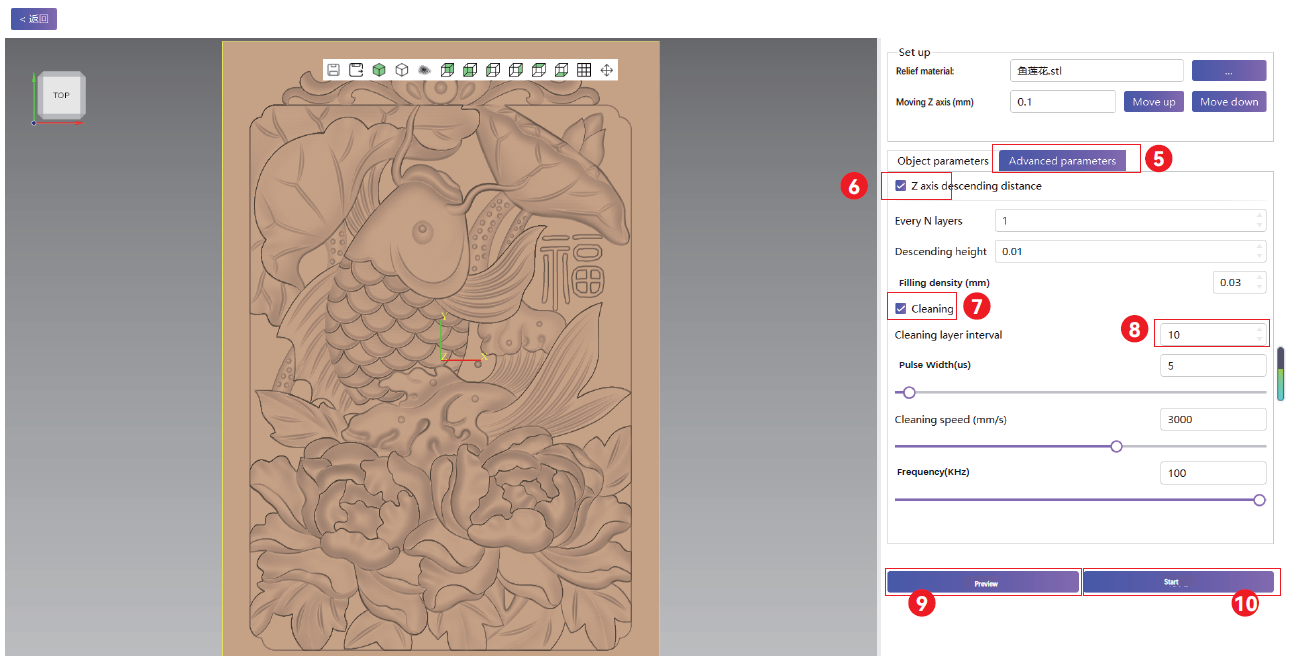Click the four-arrow move icon
Screen dimensions: 1295x660
tap(606, 70)
